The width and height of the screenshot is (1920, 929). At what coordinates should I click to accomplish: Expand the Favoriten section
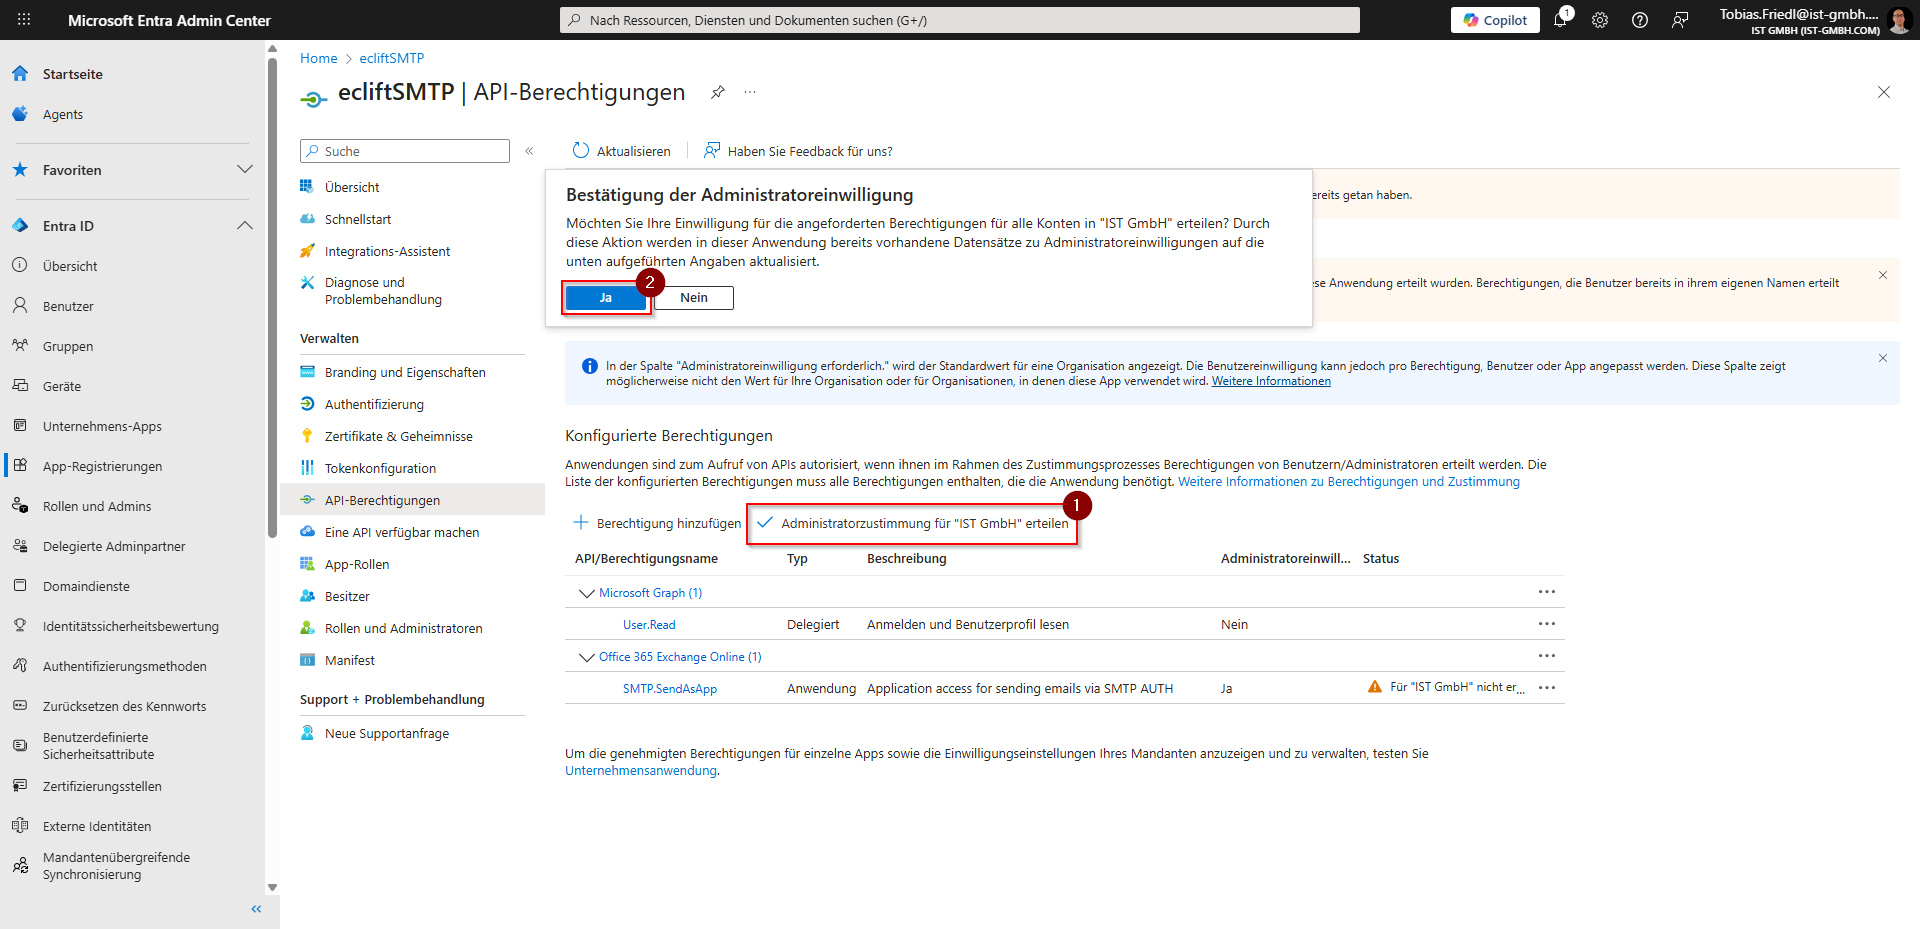[x=244, y=170]
